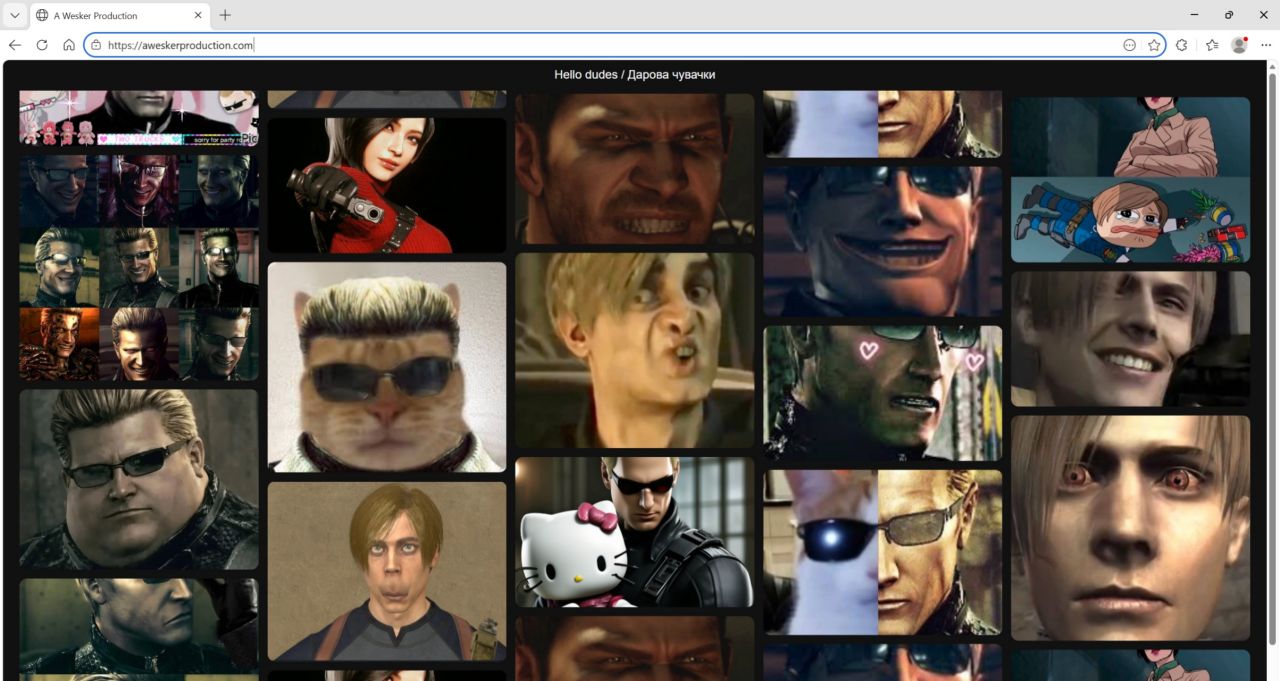Click the browser back arrow
The image size is (1280, 681).
(x=14, y=45)
